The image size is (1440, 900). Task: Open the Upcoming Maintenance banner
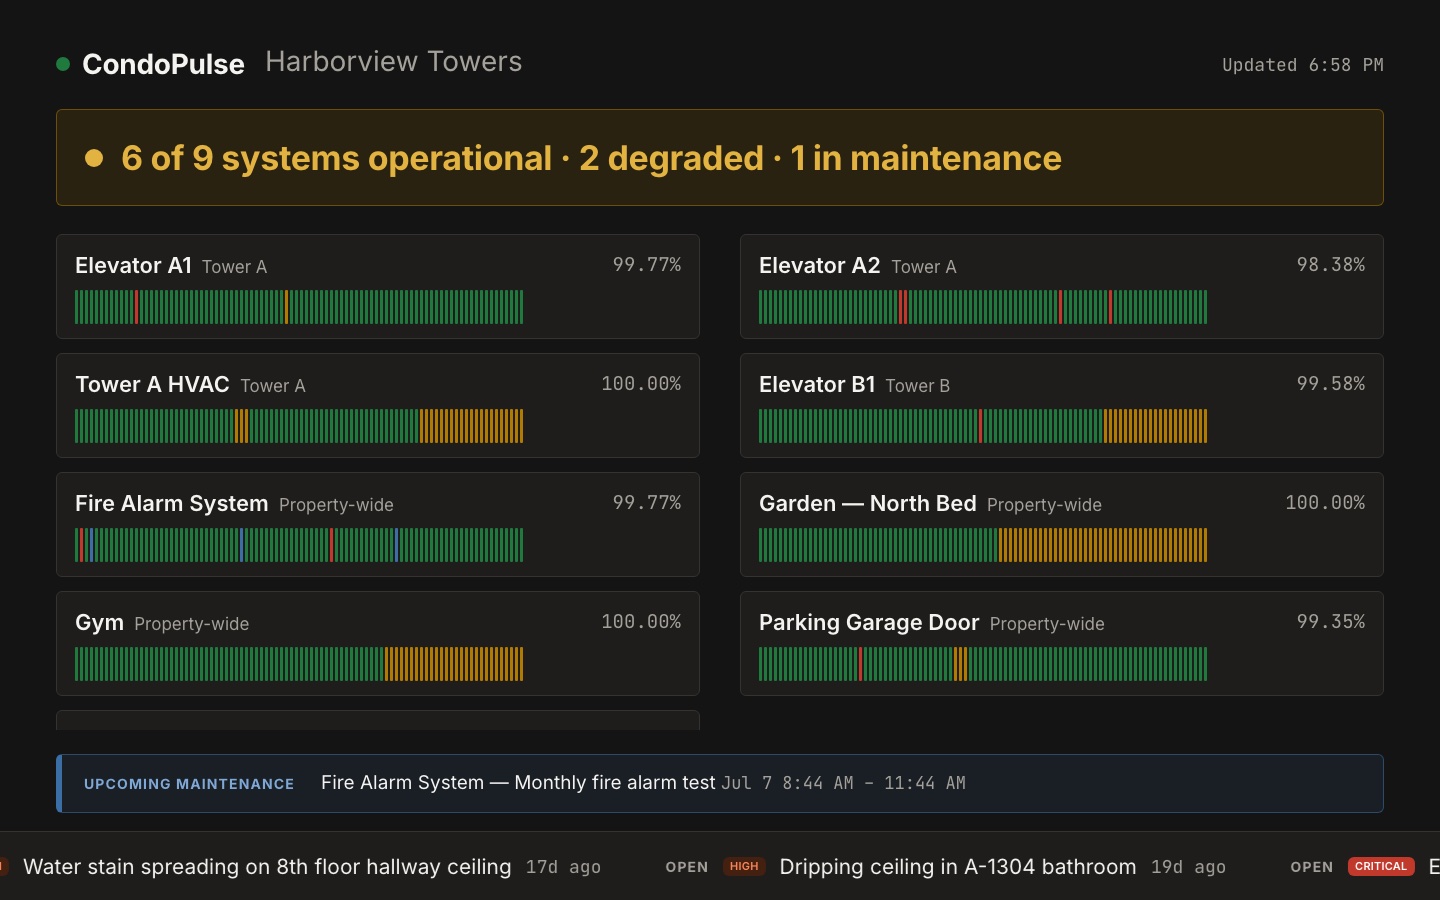(720, 783)
